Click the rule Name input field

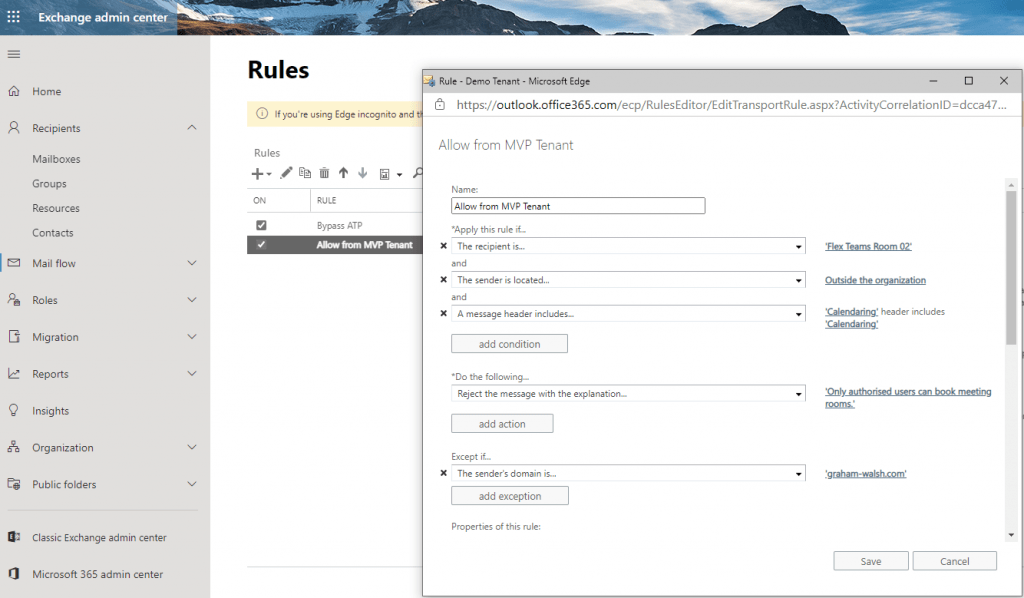point(578,206)
